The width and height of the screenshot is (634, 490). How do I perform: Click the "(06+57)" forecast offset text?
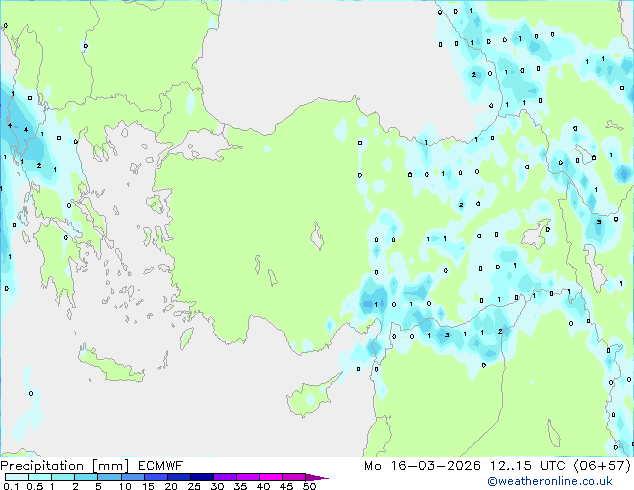(x=600, y=465)
